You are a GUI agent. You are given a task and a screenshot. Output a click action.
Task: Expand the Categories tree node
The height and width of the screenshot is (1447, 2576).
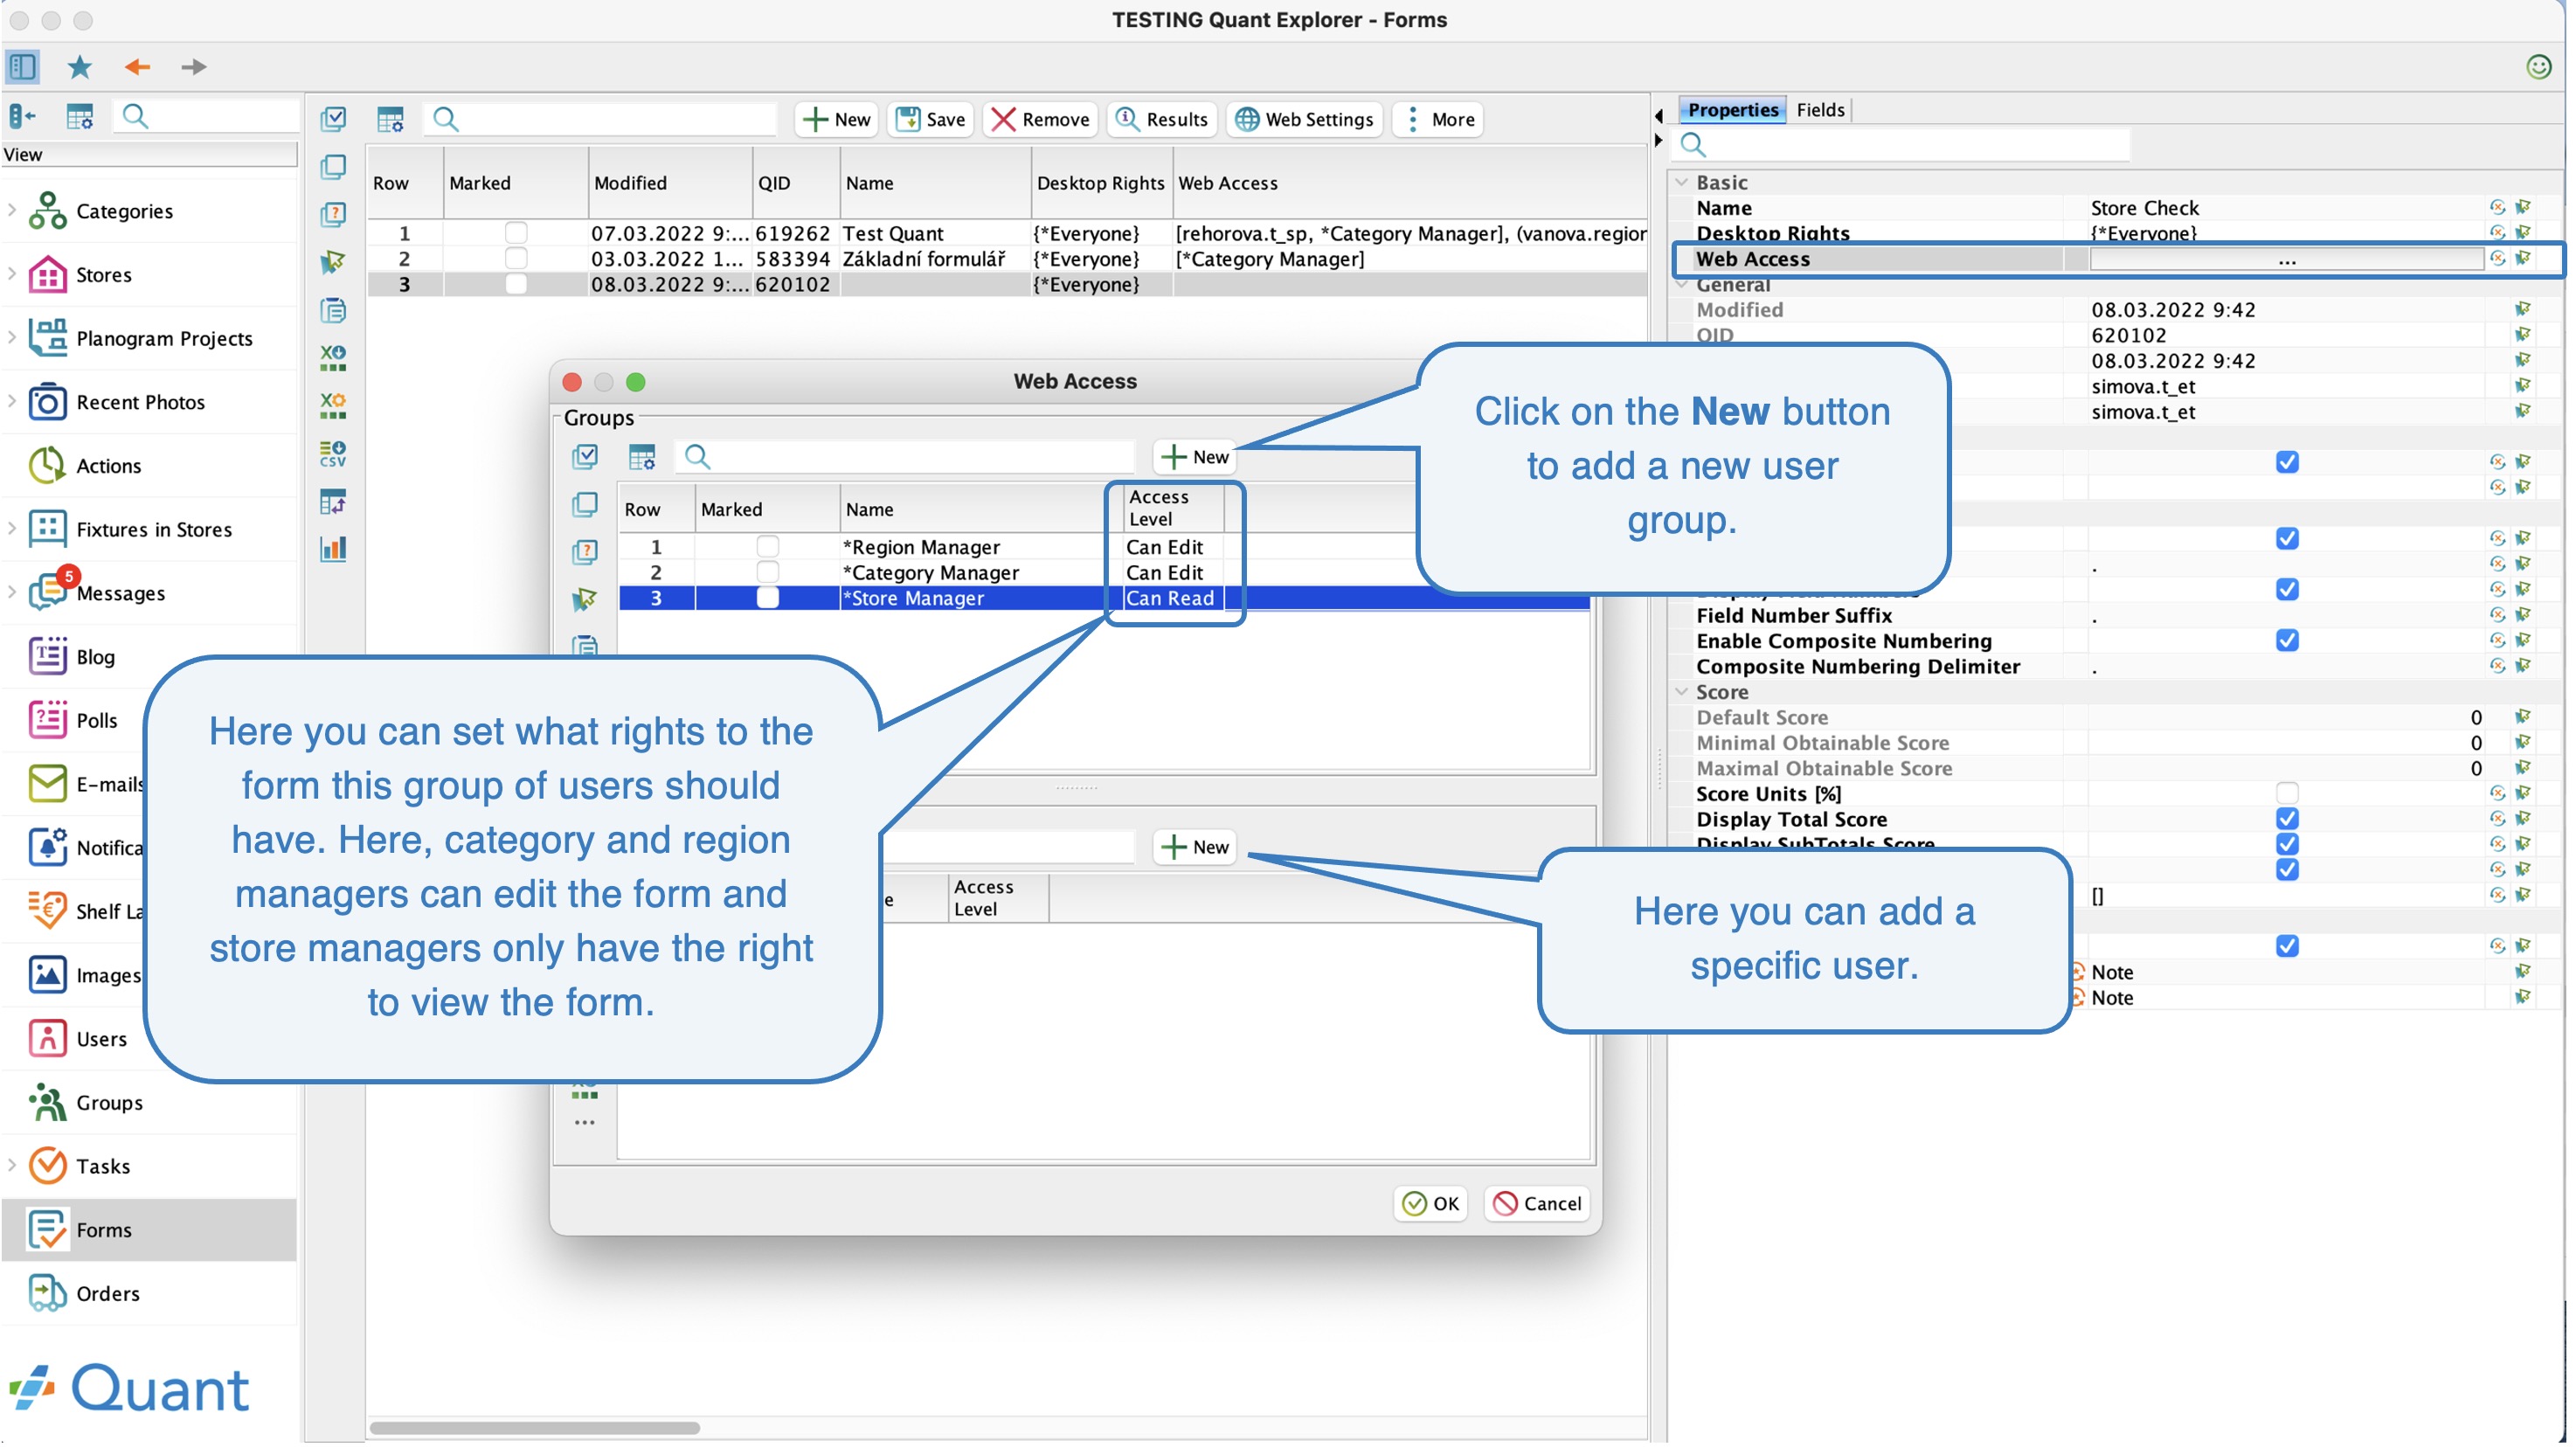pyautogui.click(x=12, y=210)
